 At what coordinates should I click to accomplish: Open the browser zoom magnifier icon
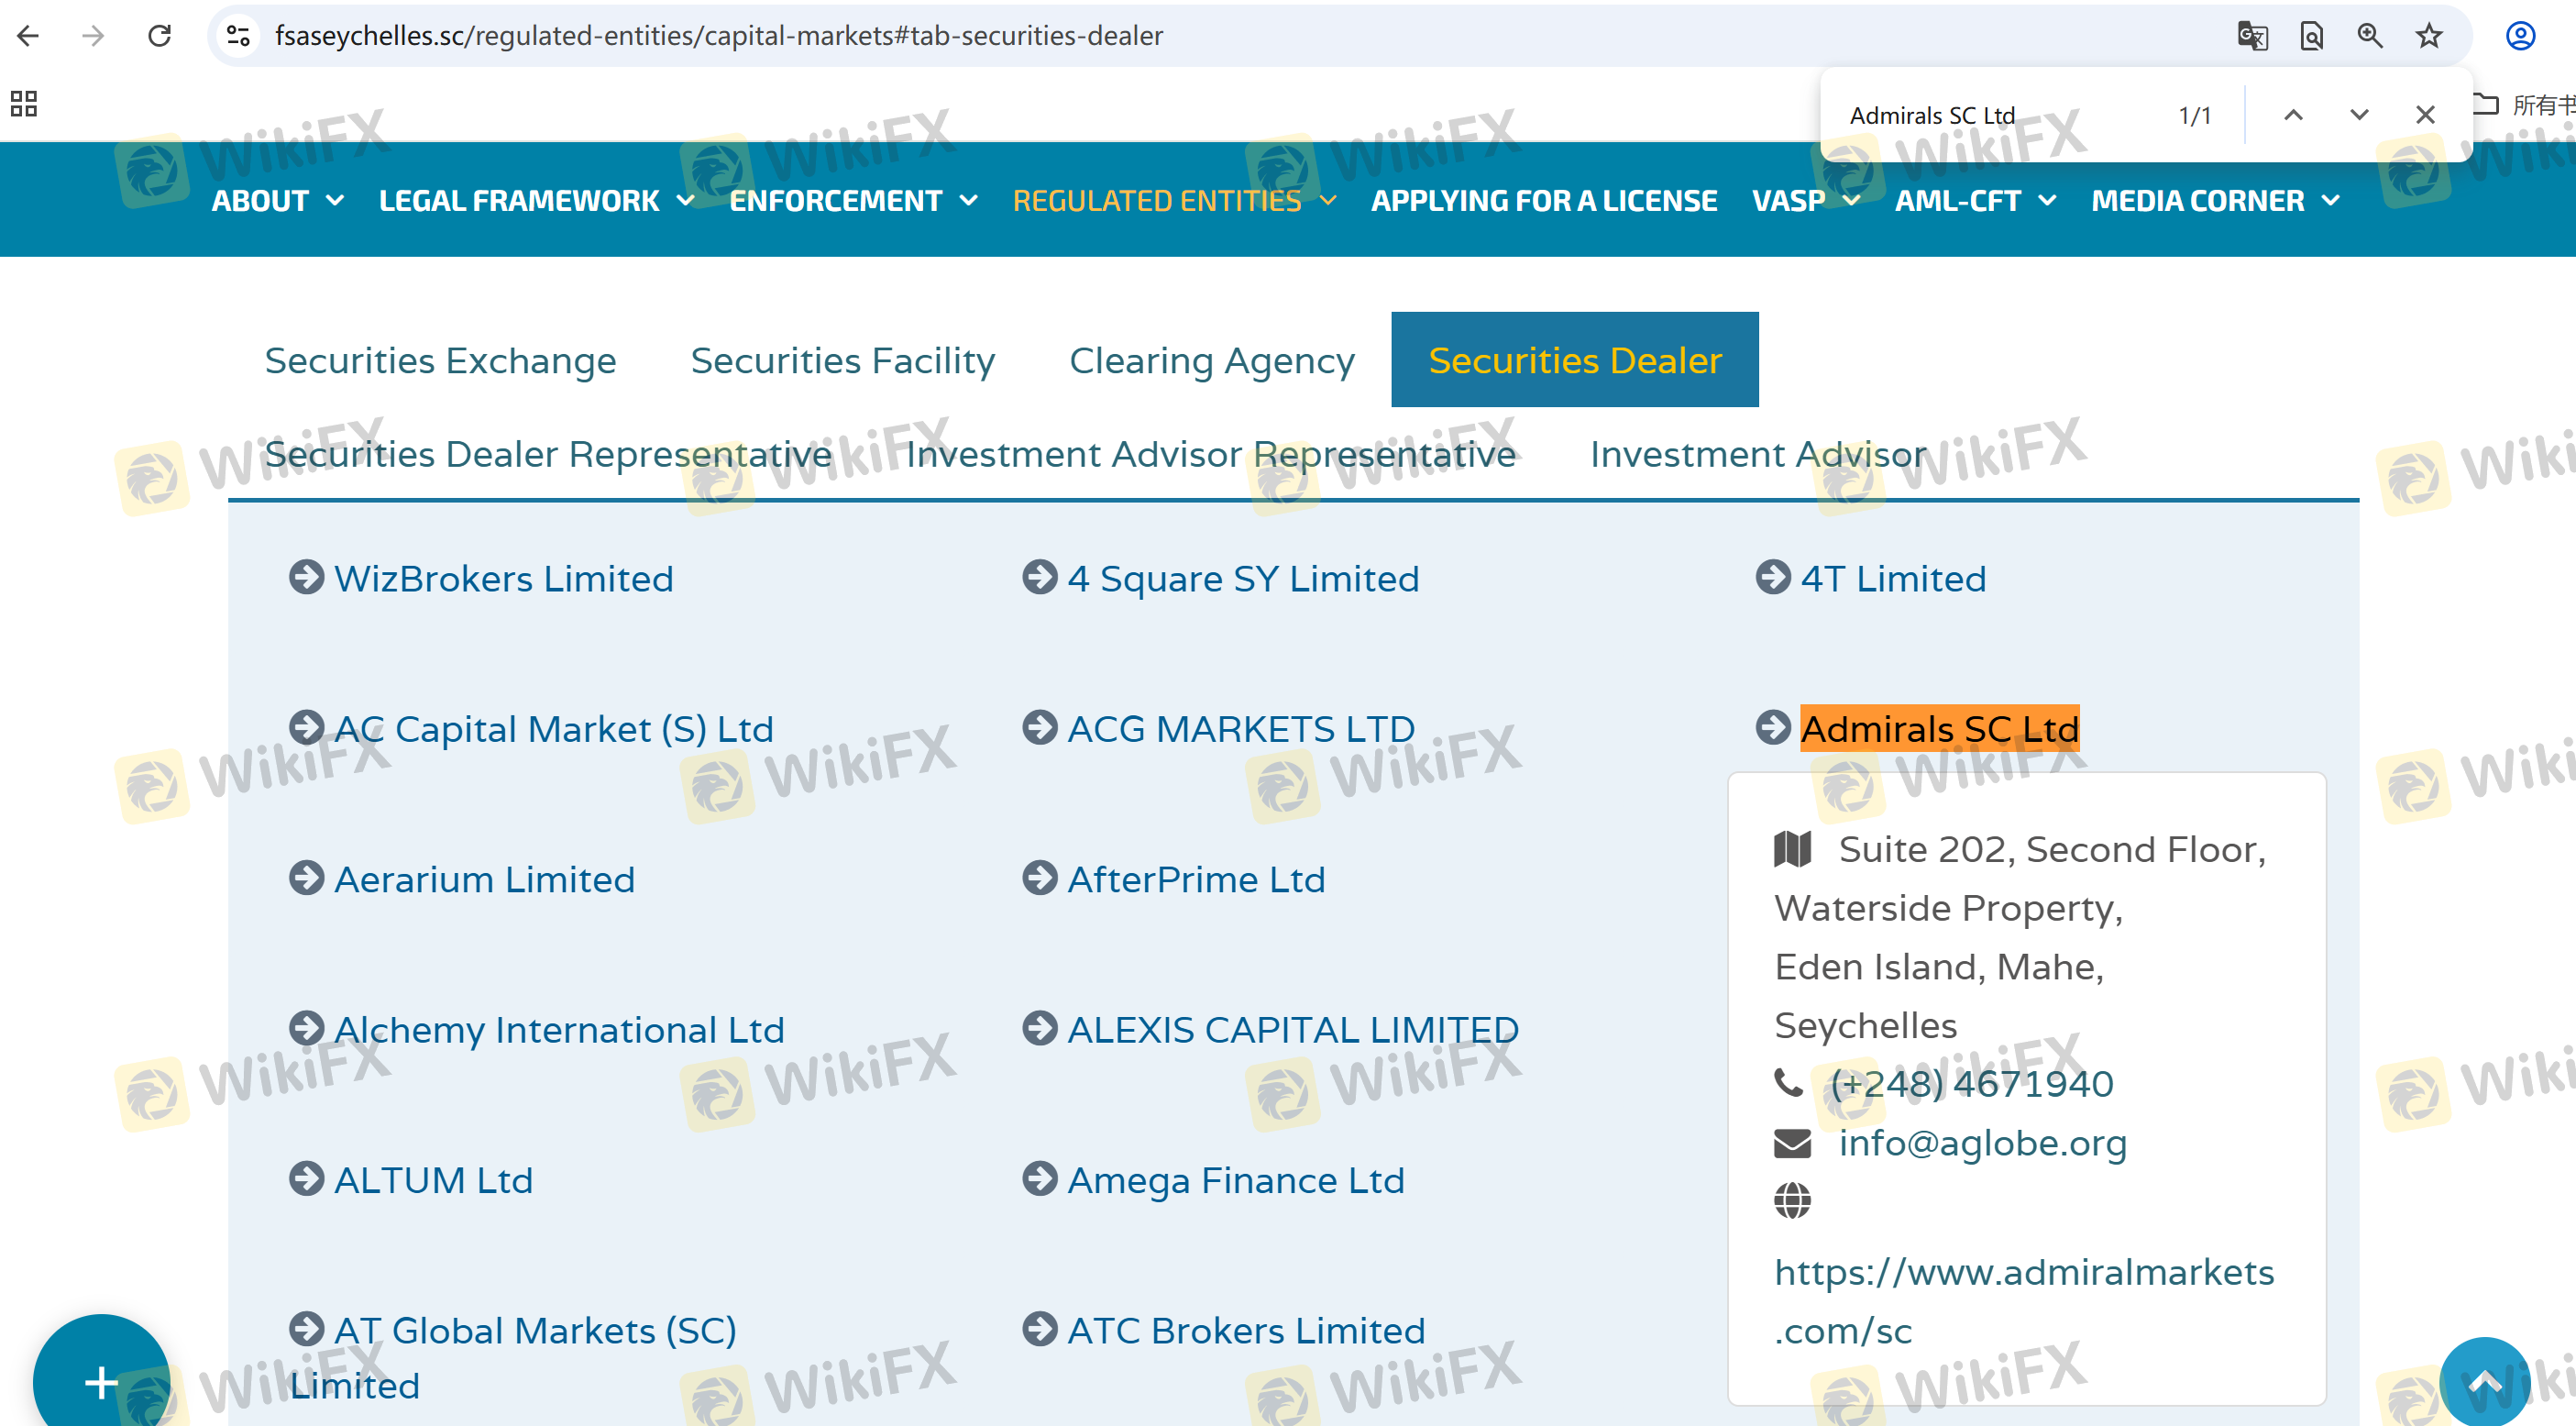2370,36
